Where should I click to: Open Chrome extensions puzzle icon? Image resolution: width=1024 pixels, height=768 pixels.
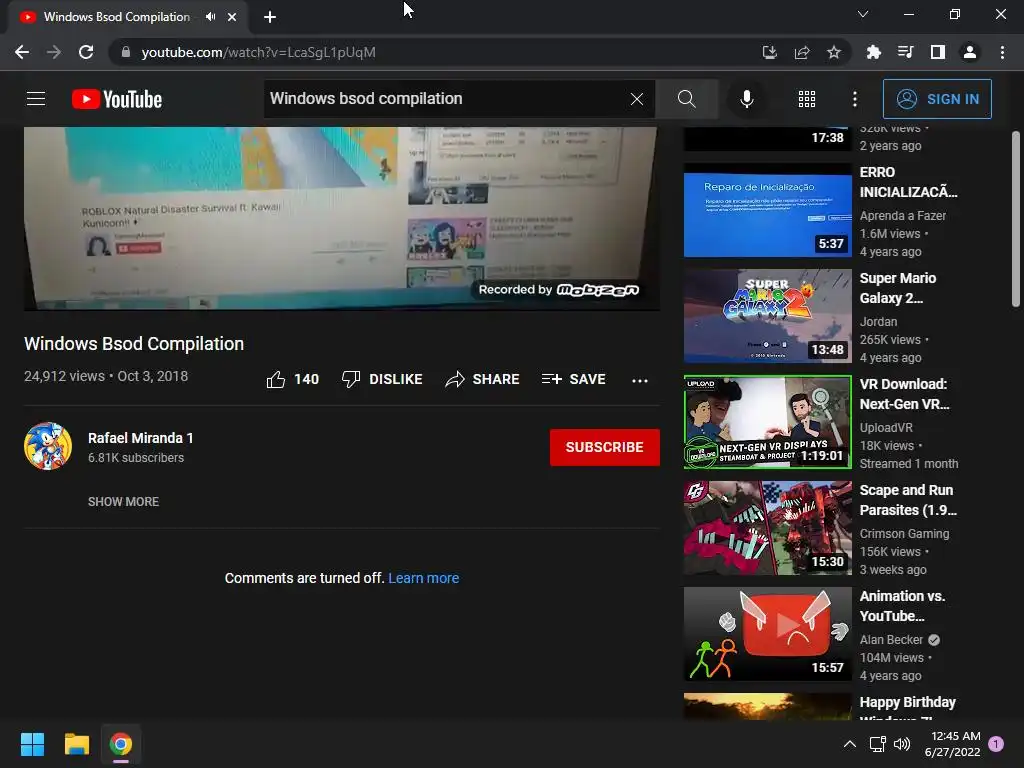point(873,52)
